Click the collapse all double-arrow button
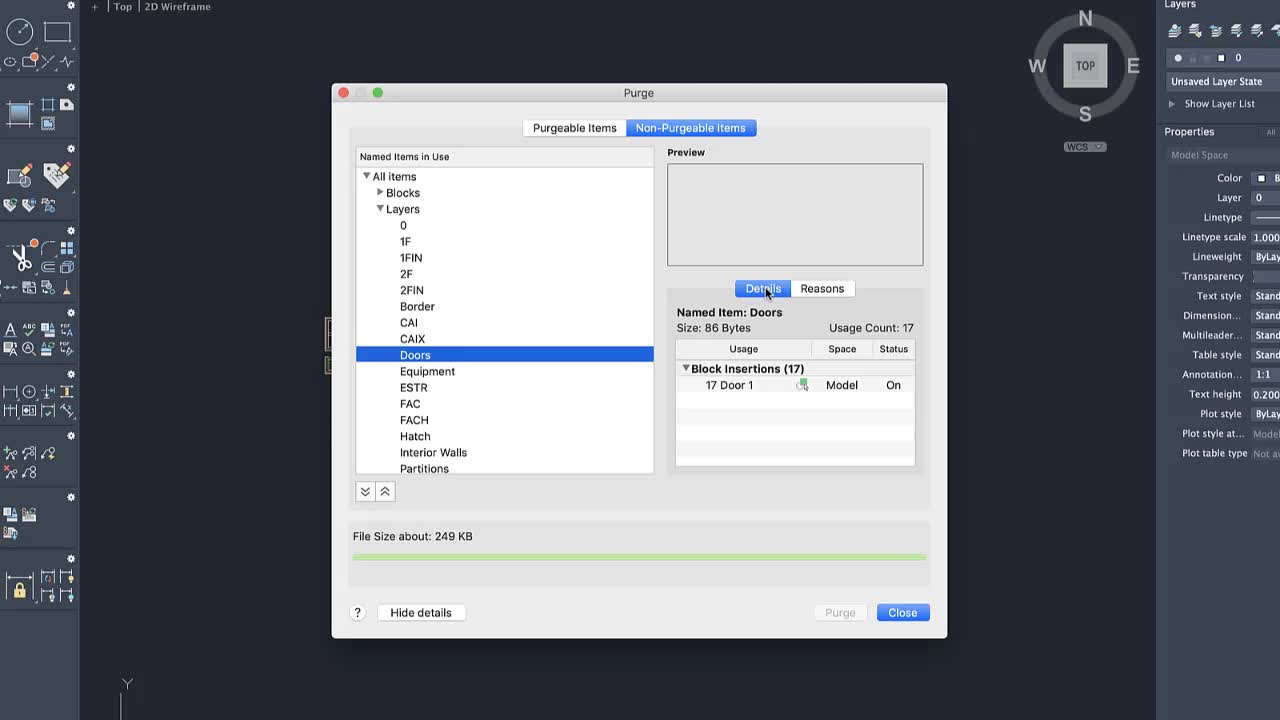Screen dimensions: 1280x720 click(385, 491)
